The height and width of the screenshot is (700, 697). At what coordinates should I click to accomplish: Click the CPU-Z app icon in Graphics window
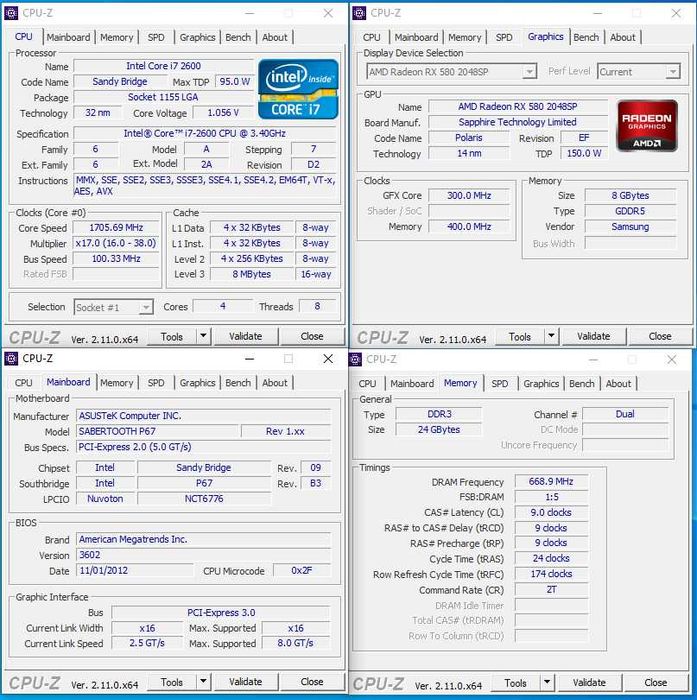[x=359, y=13]
